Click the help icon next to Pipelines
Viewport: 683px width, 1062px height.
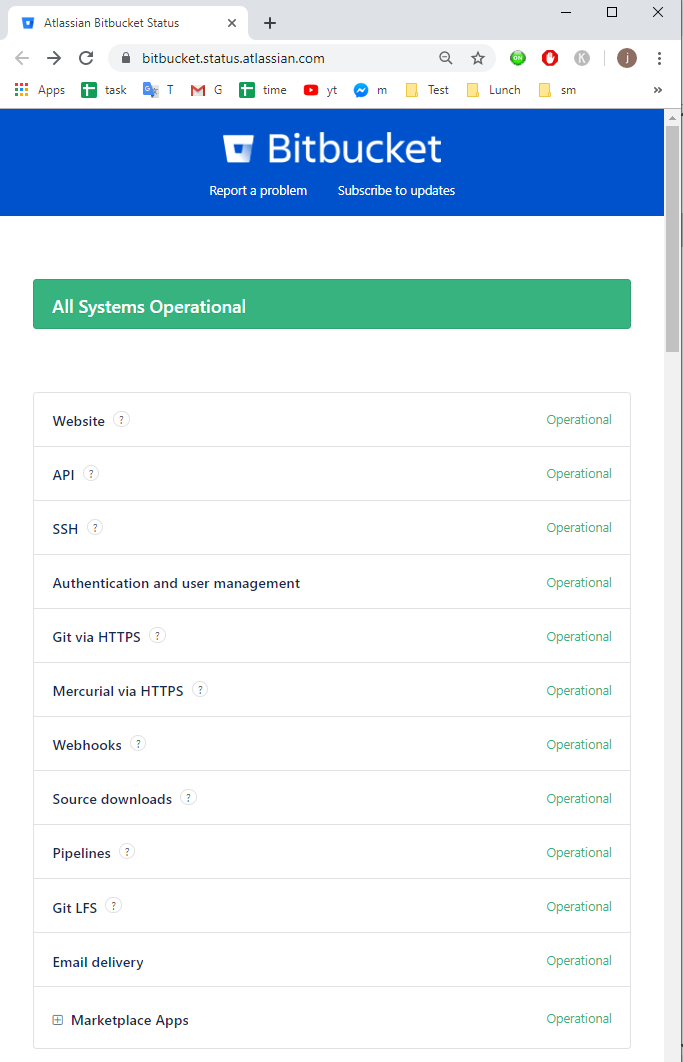127,851
